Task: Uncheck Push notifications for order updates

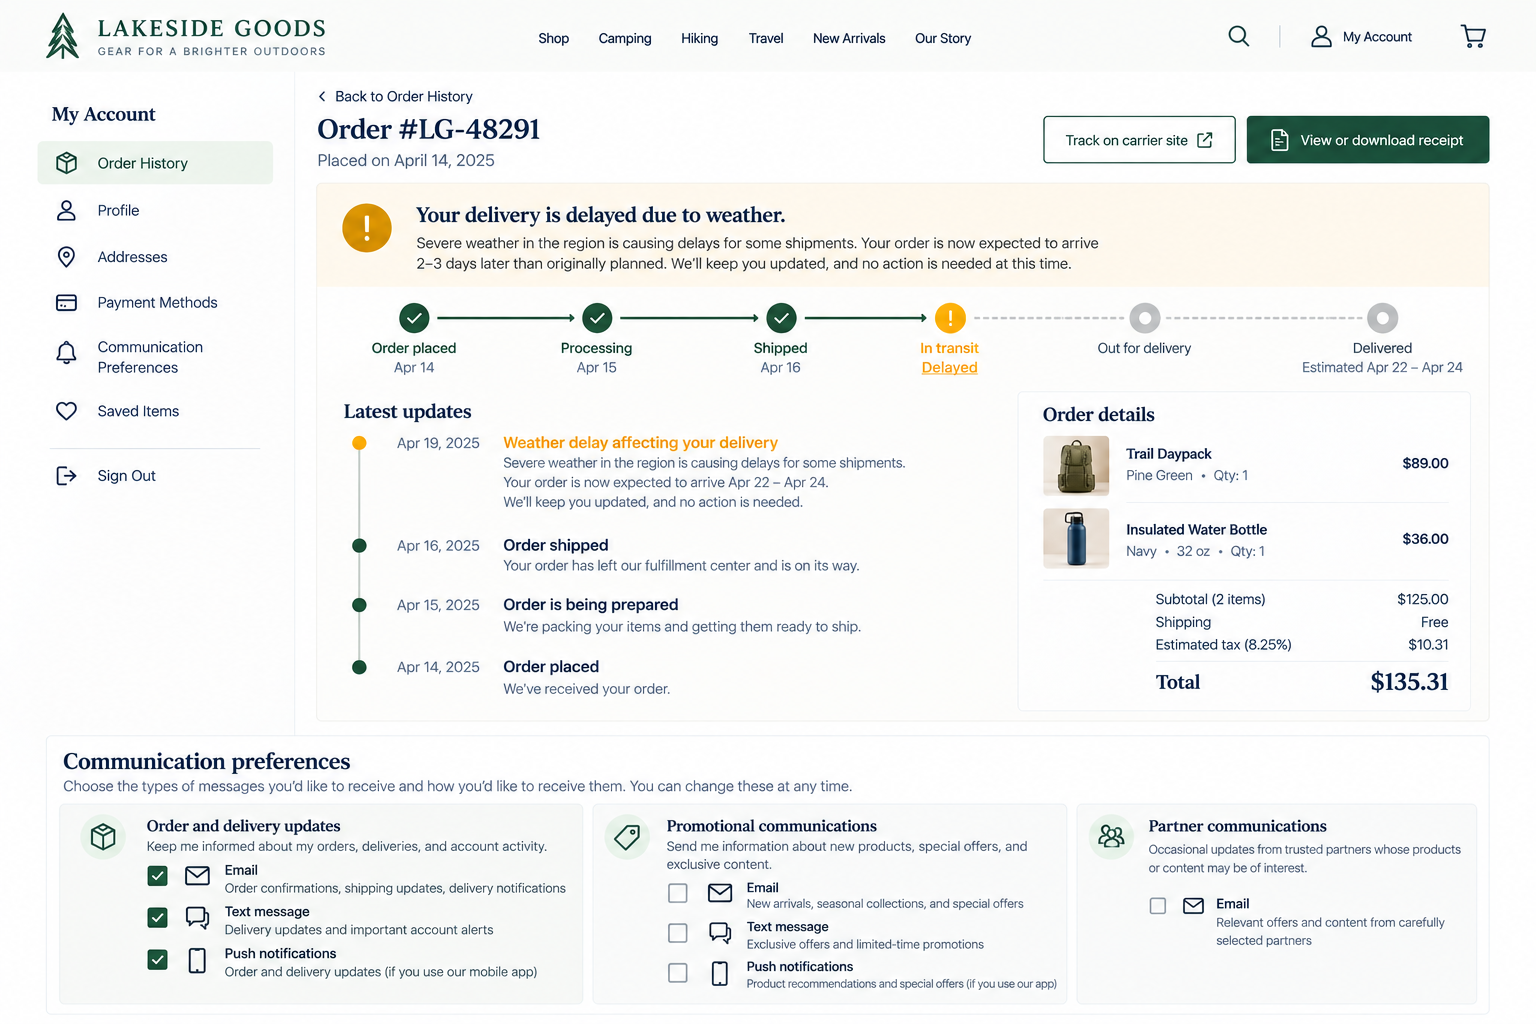Action: click(x=158, y=960)
